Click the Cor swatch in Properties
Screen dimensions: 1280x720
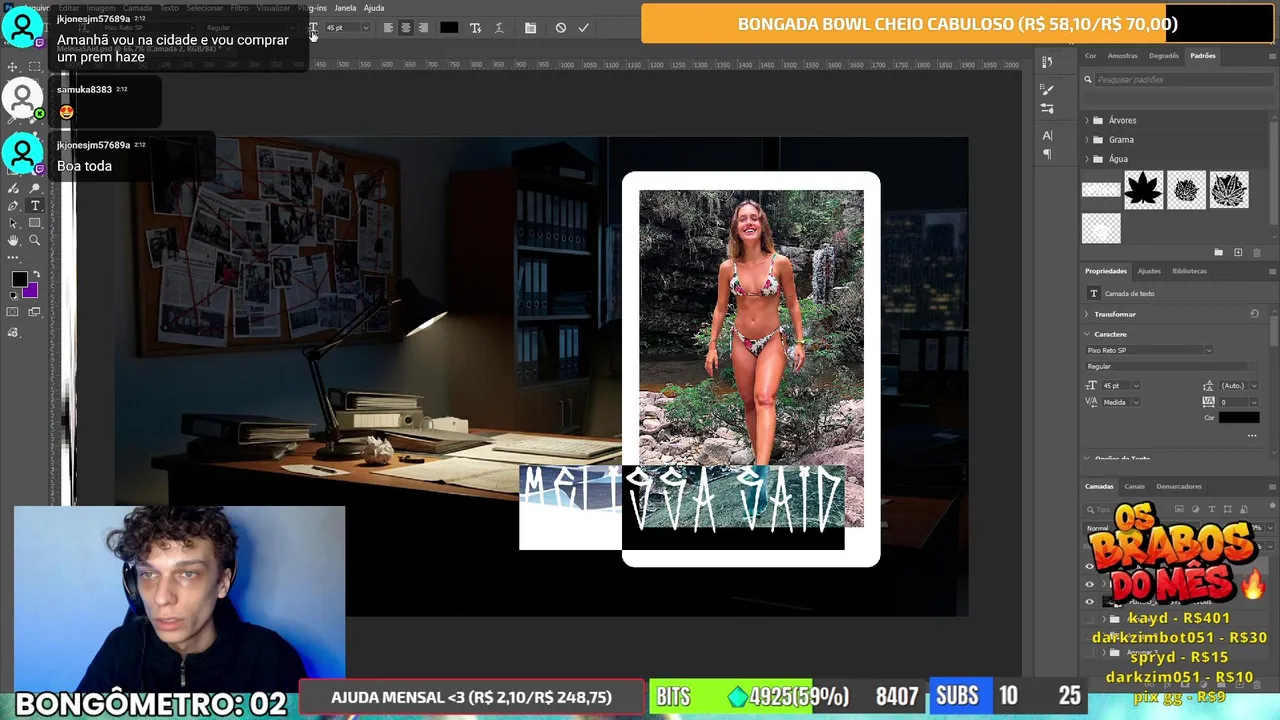tap(1239, 417)
